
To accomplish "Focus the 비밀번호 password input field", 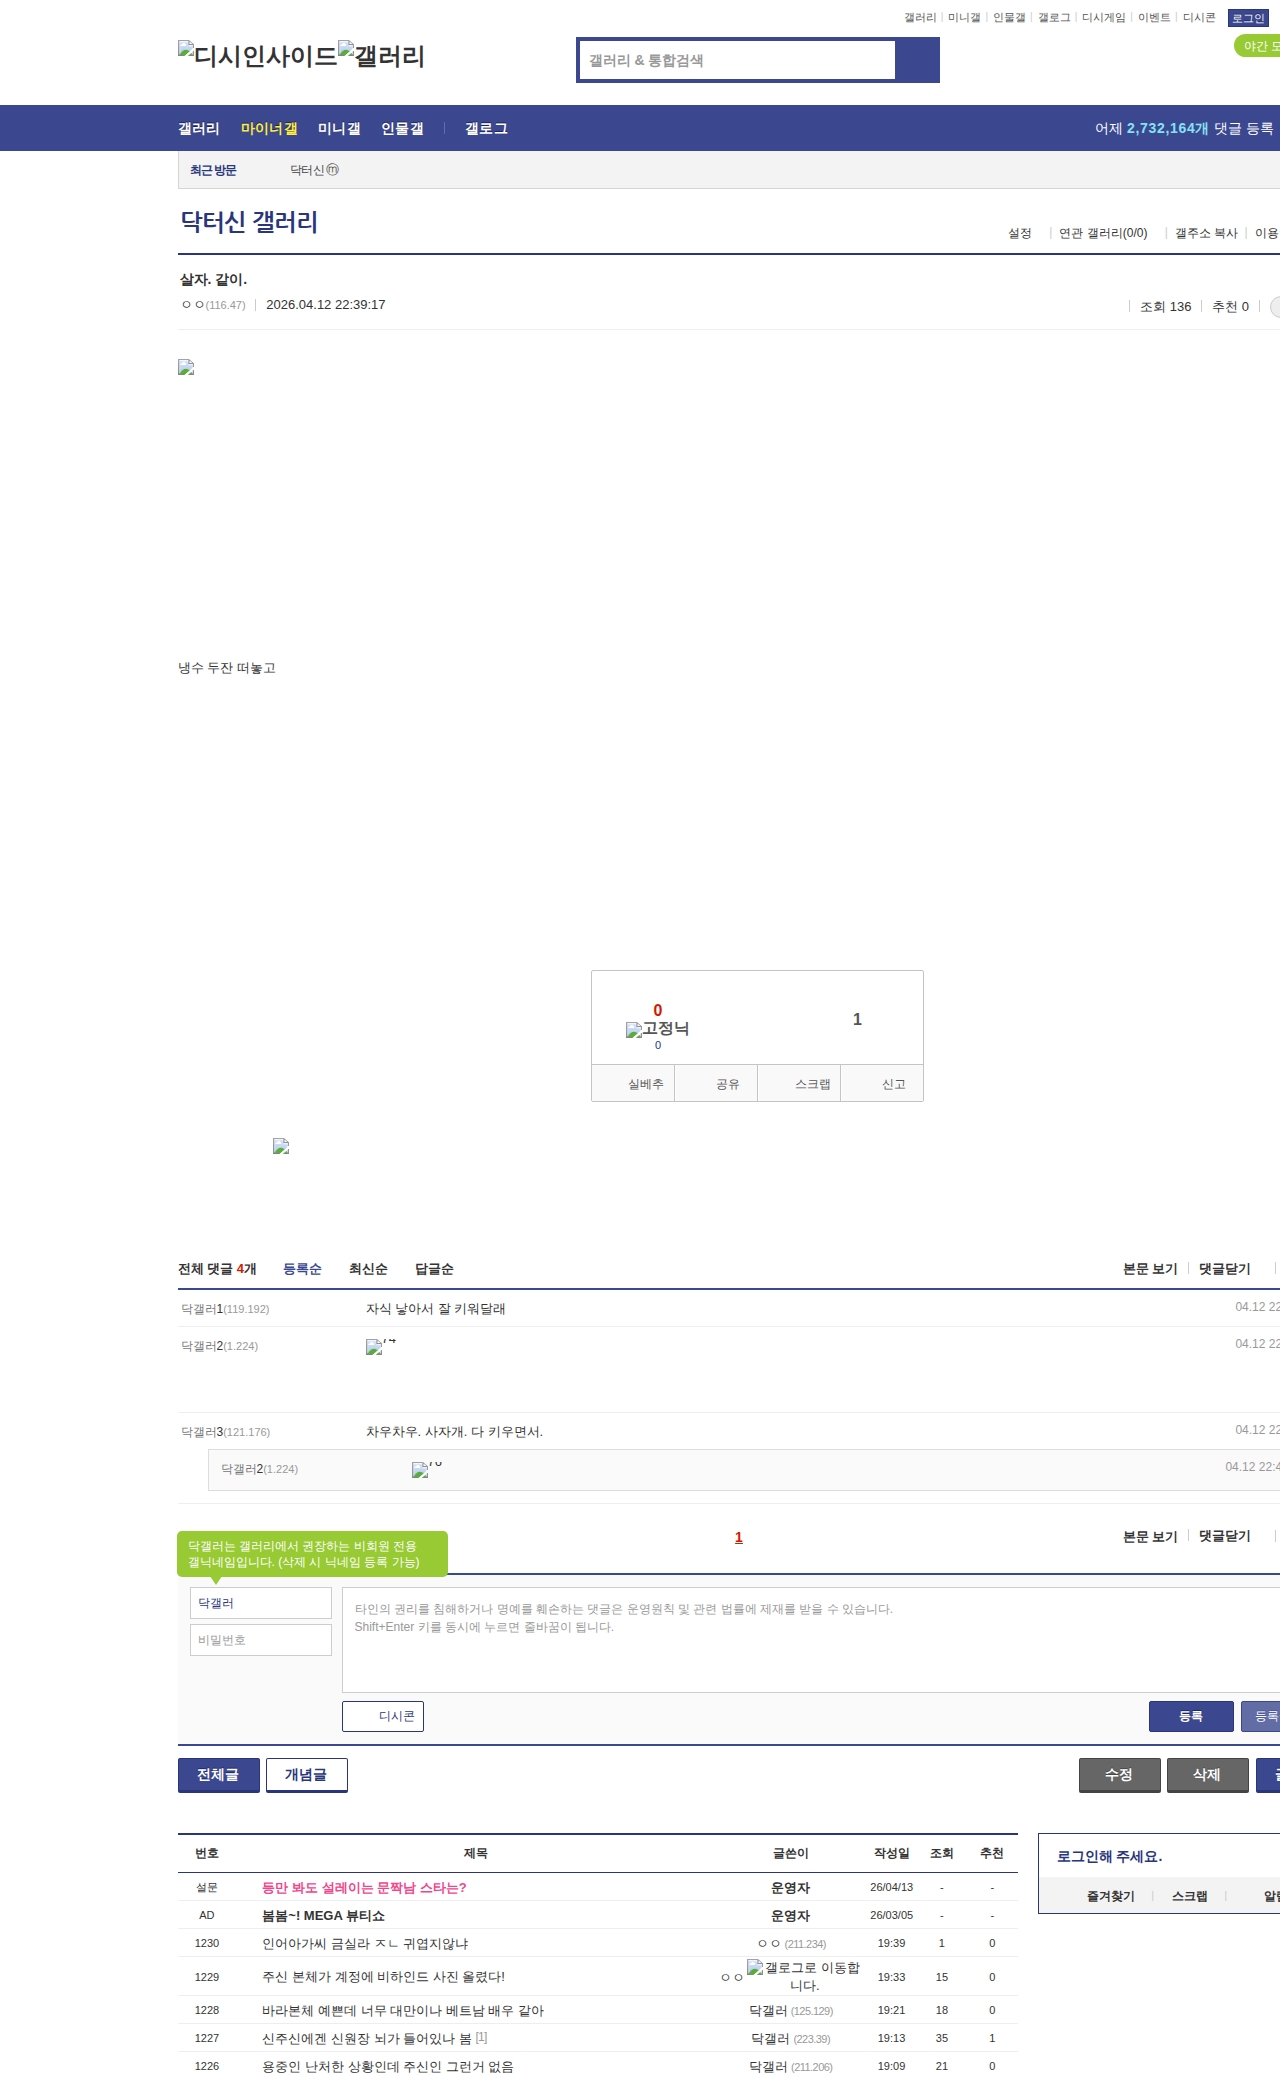I will (260, 1640).
